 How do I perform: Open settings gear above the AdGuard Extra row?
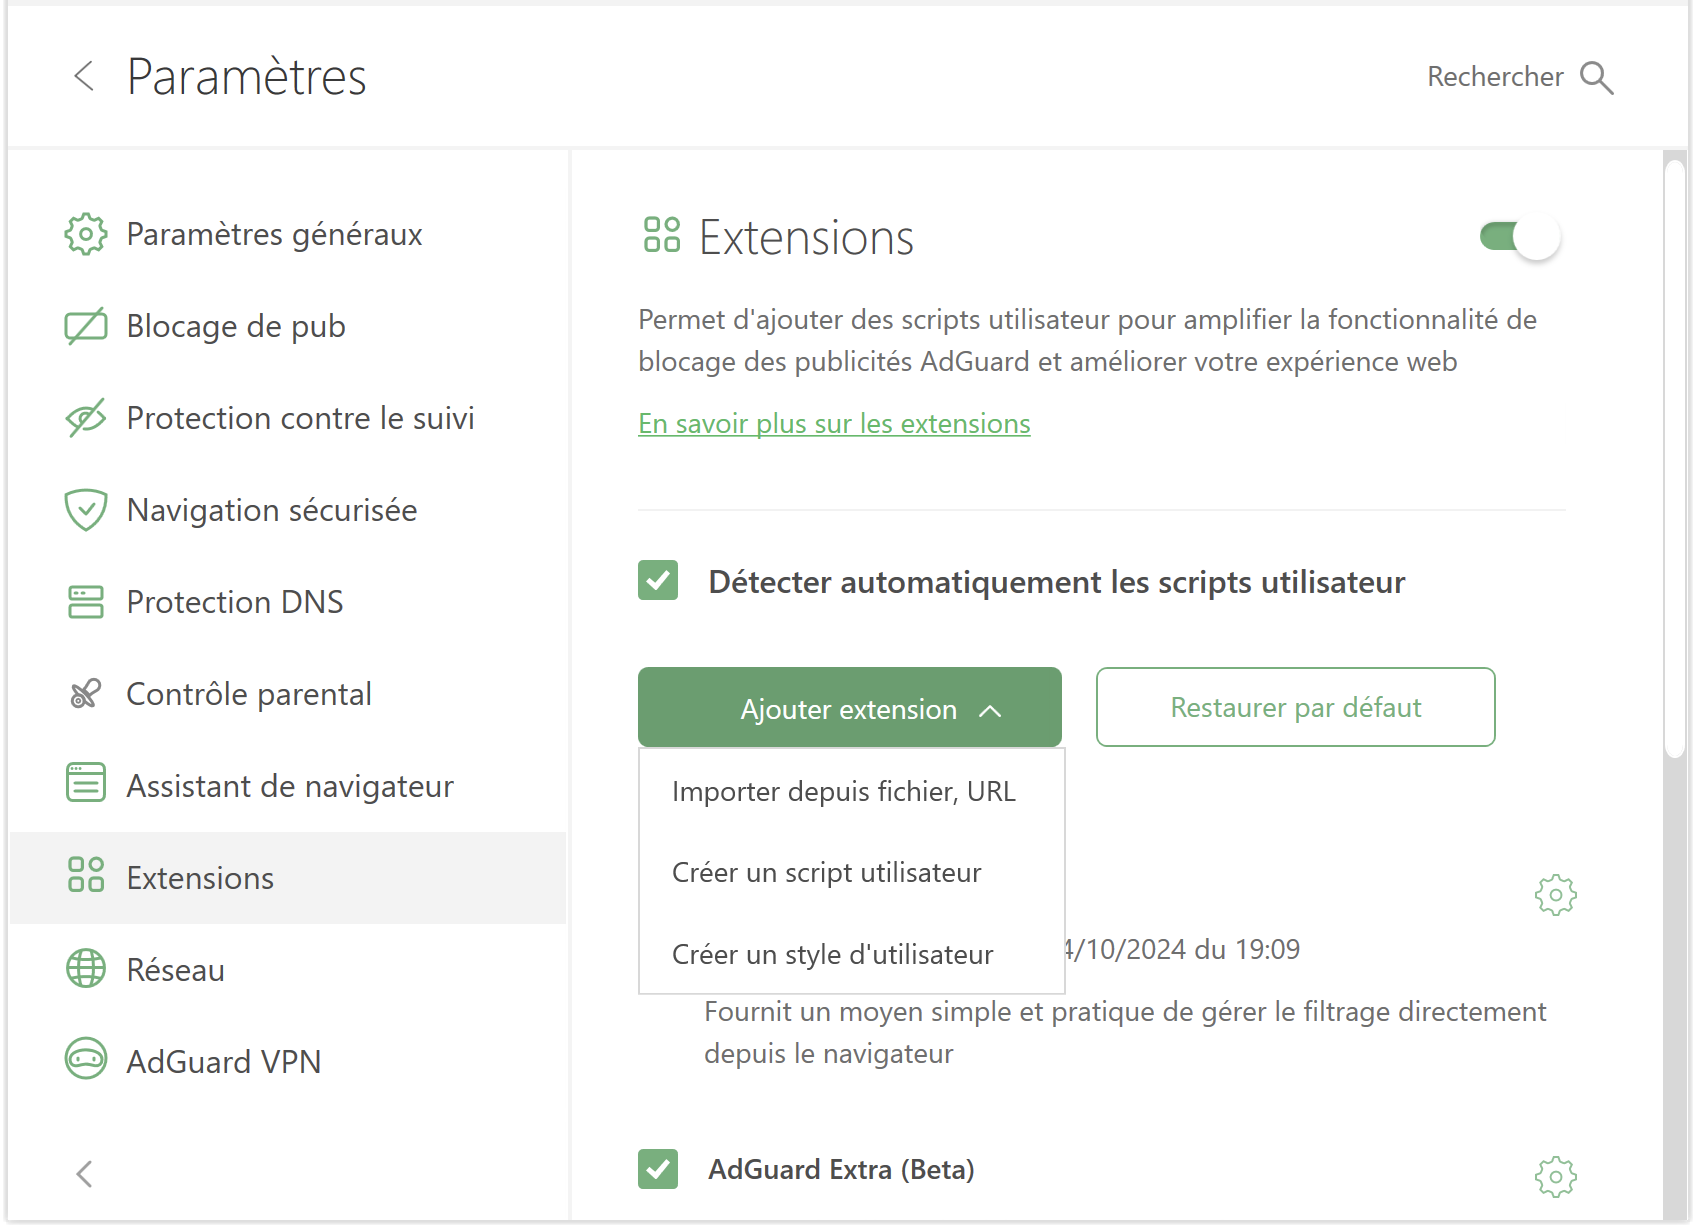pos(1556,895)
